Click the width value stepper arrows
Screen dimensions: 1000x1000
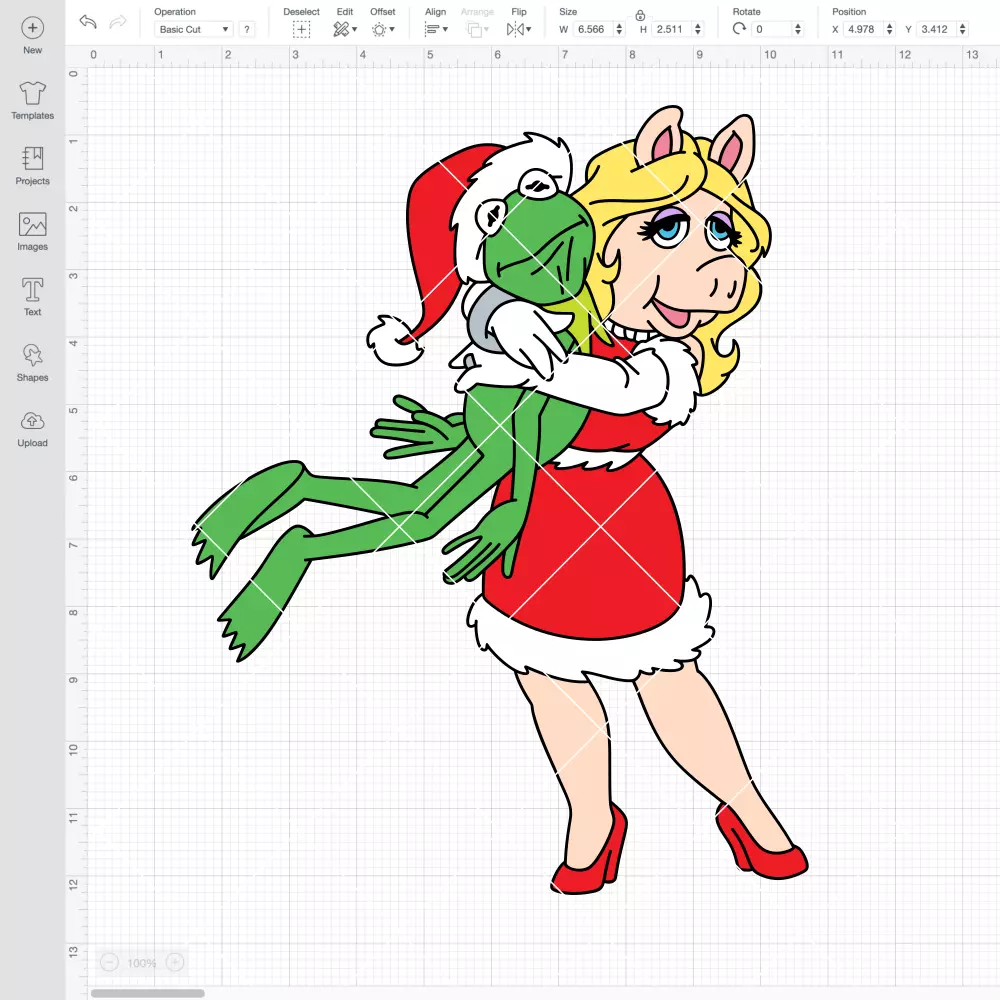(x=619, y=29)
